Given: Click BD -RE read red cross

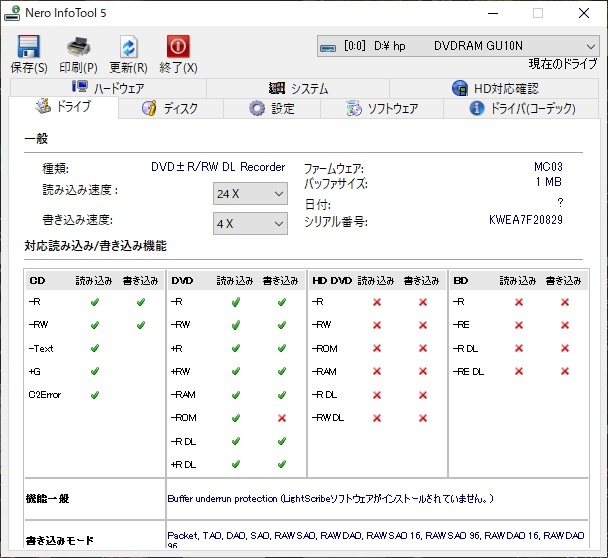Looking at the screenshot, I should [x=519, y=325].
